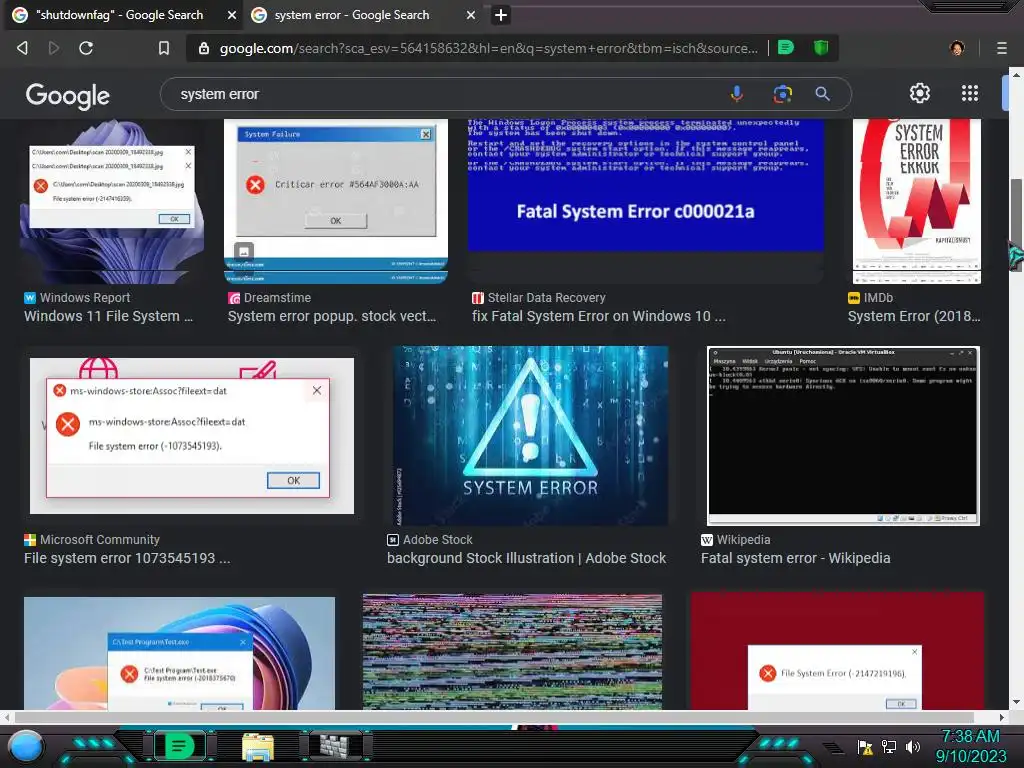
Task: Open glitch noise image result
Action: (x=512, y=652)
